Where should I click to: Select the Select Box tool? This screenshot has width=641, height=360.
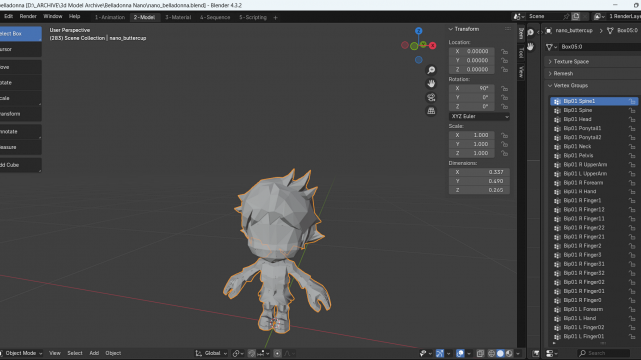(x=20, y=34)
